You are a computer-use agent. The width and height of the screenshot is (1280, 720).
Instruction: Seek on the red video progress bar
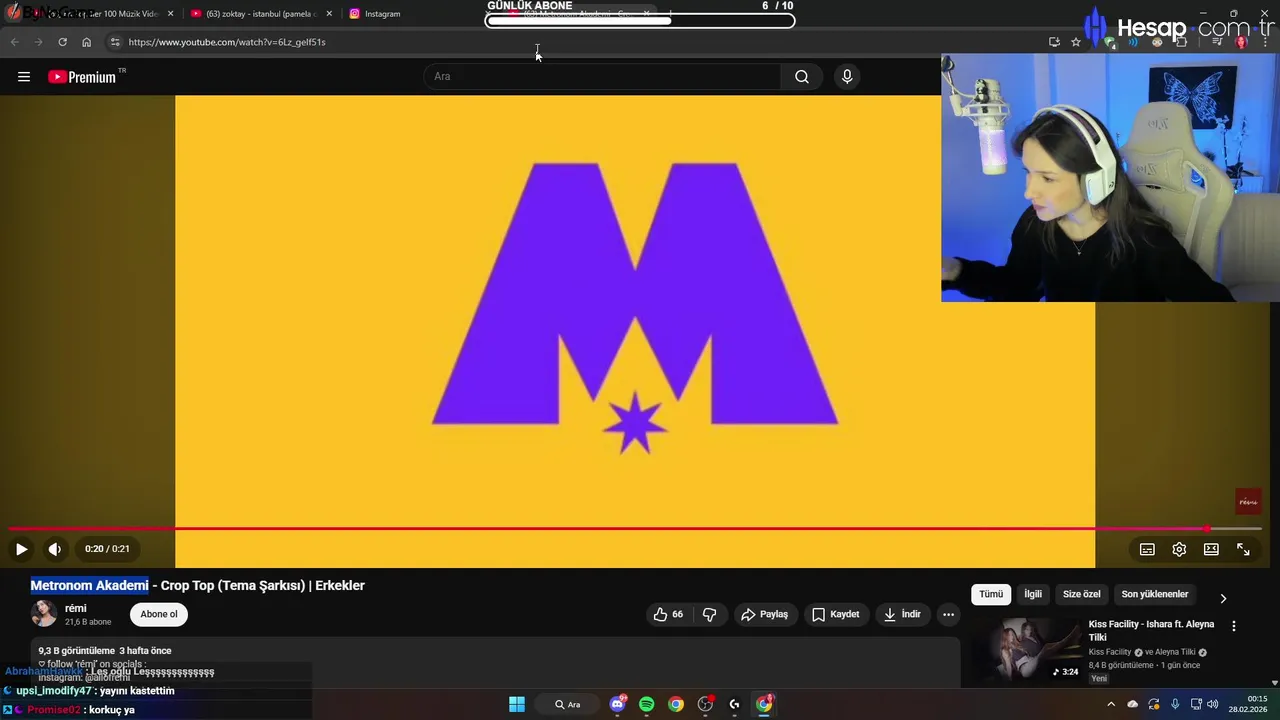click(635, 528)
